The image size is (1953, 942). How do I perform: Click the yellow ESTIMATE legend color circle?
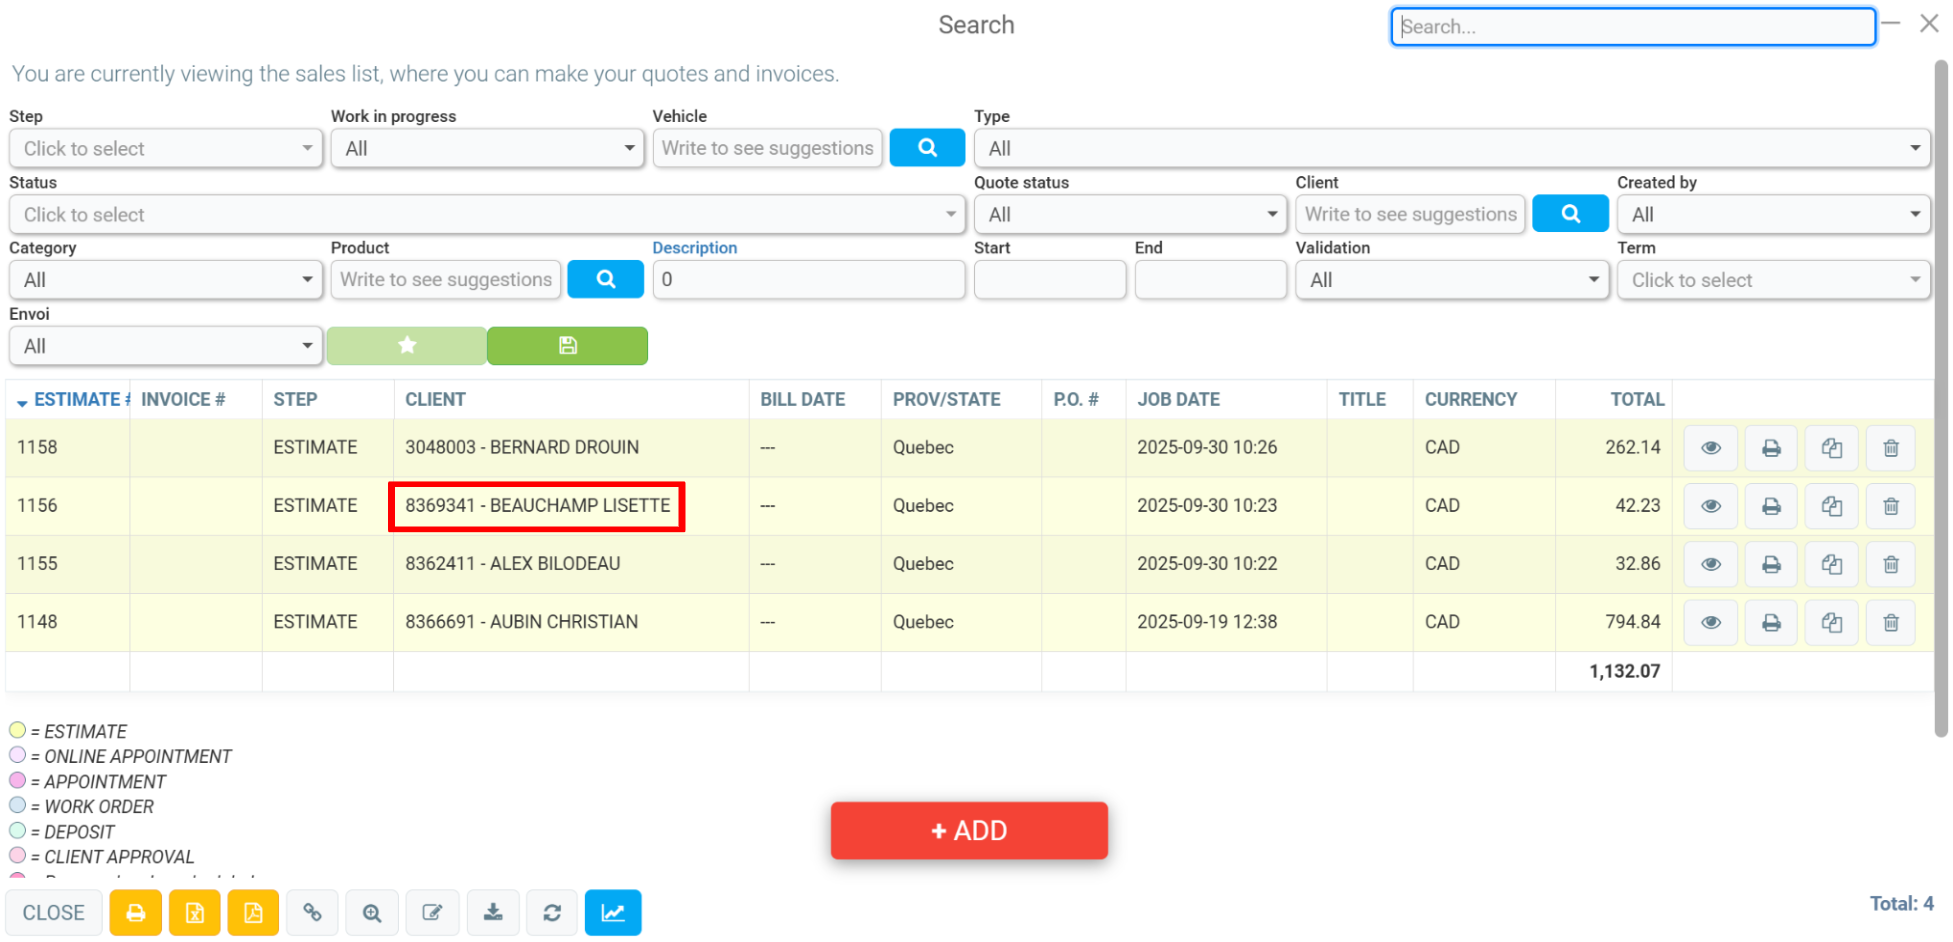point(17,730)
